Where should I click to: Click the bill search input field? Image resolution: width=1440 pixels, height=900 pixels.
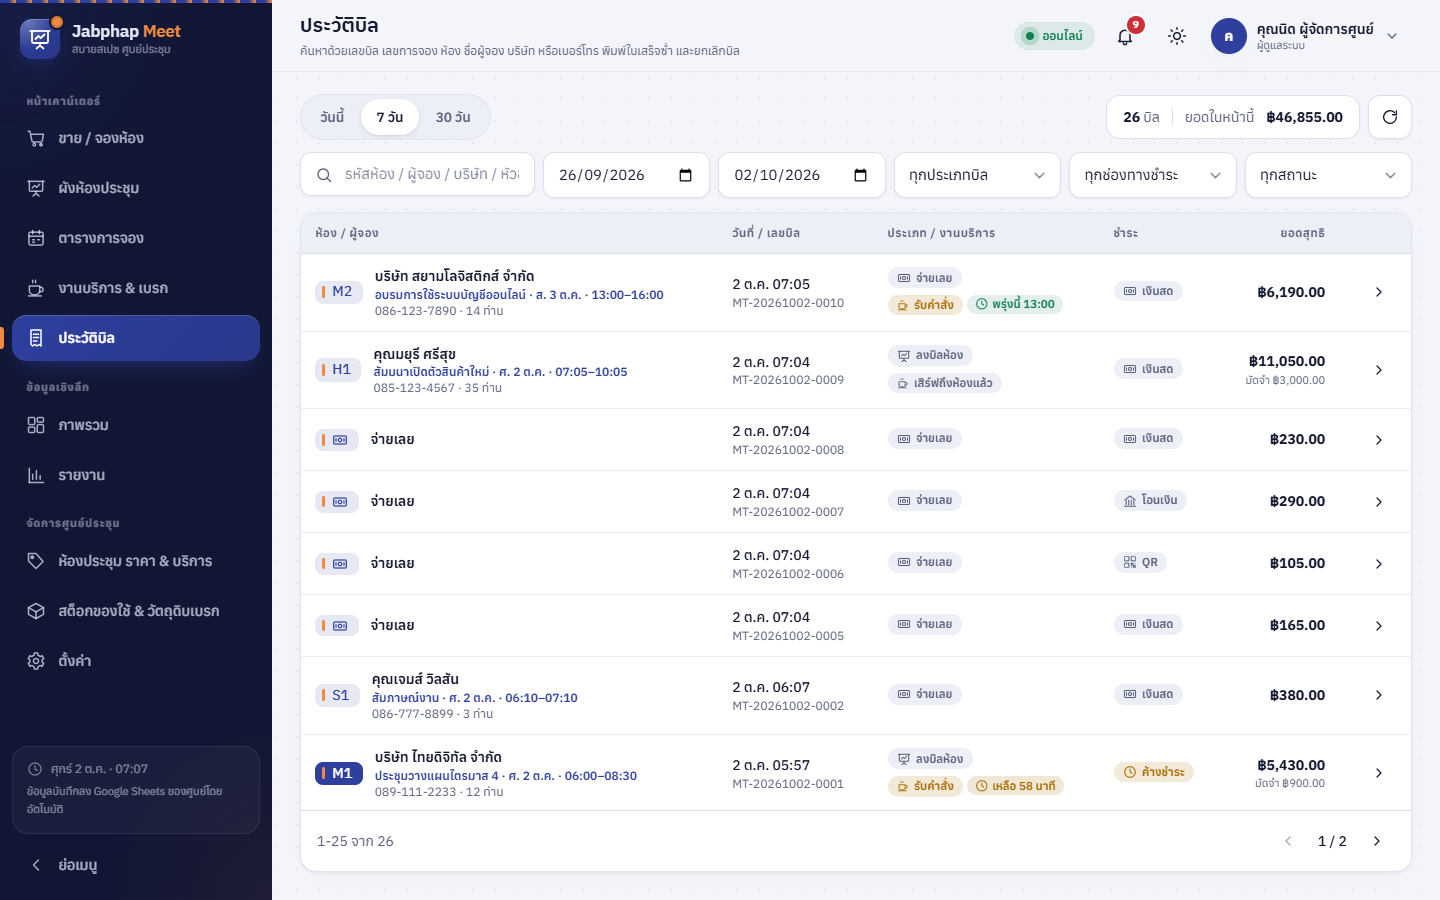pos(418,175)
